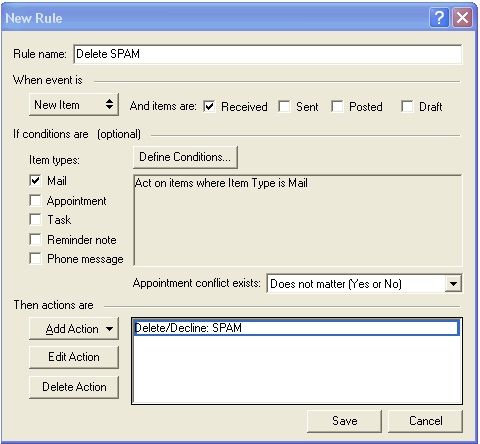480x444 pixels.
Task: Uncheck the Mail item type
Action: coord(35,181)
